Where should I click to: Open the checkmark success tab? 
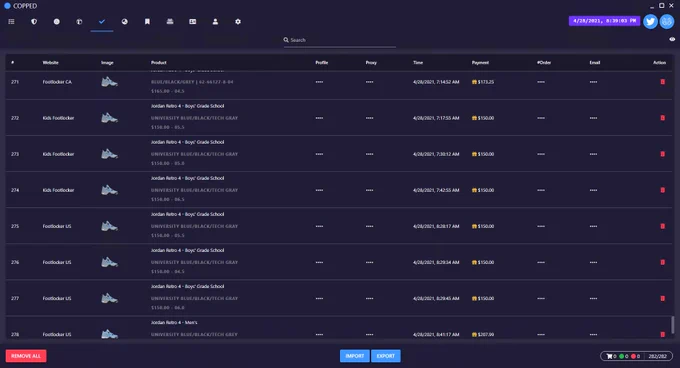102,22
